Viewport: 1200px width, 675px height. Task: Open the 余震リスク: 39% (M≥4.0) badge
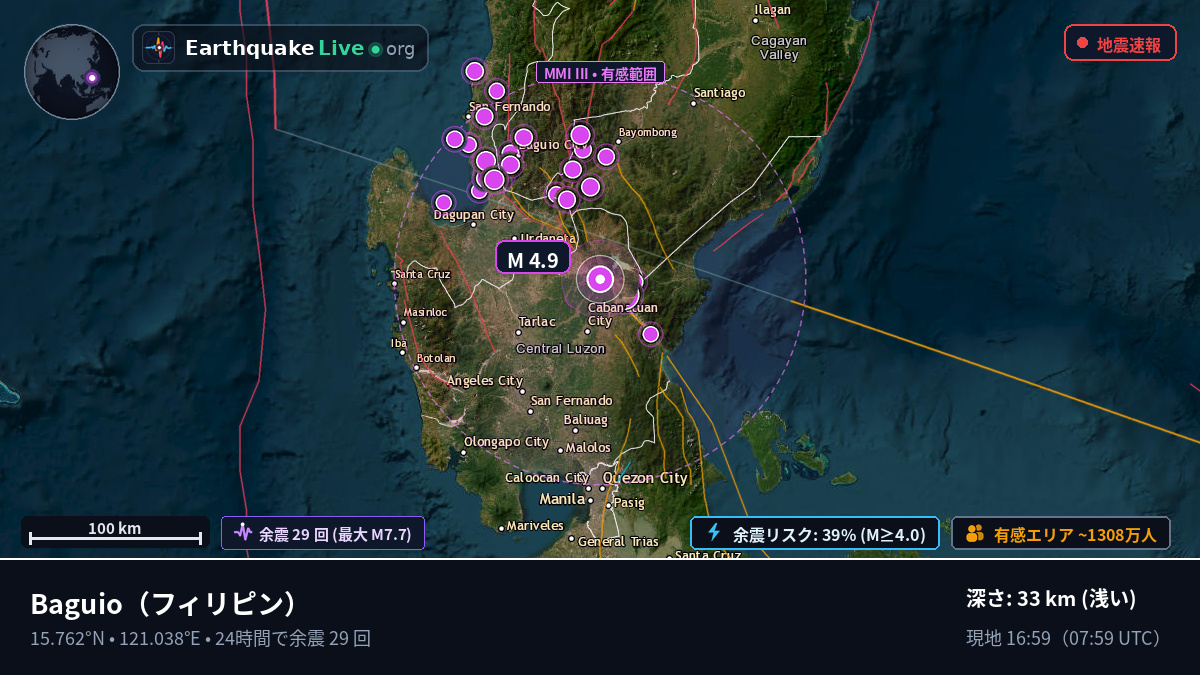(815, 533)
